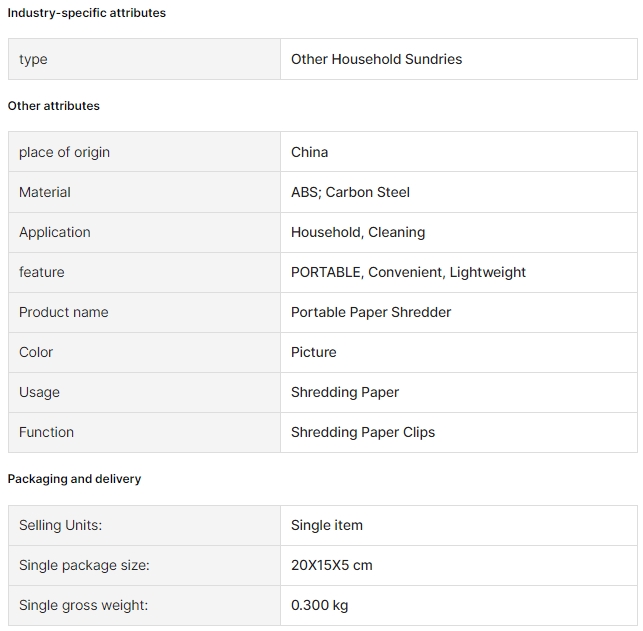
Task: Select the 'Portable Paper Shredder' product name
Action: [371, 312]
